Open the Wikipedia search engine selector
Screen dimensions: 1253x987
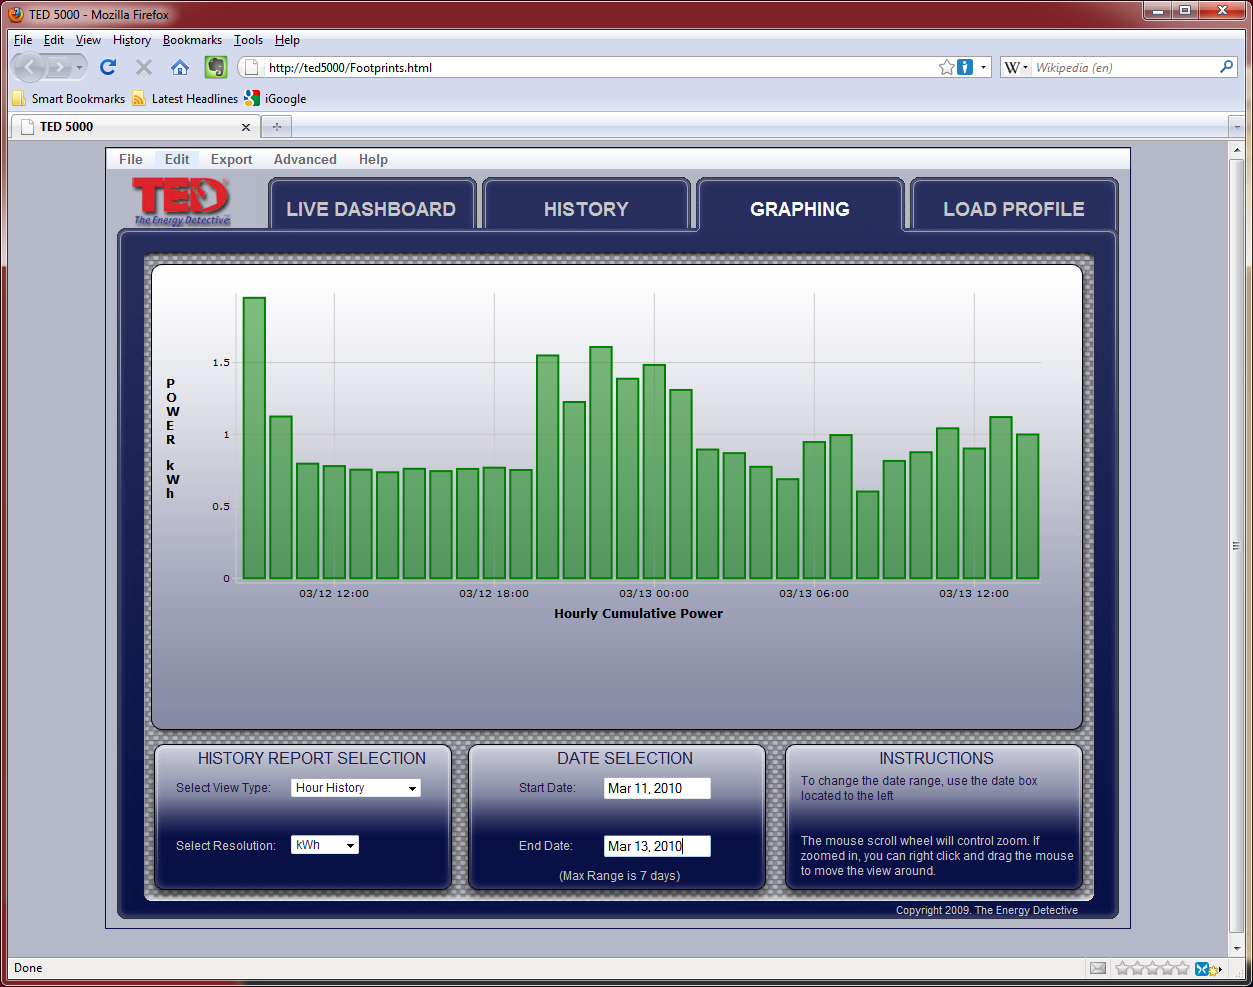click(x=1017, y=67)
